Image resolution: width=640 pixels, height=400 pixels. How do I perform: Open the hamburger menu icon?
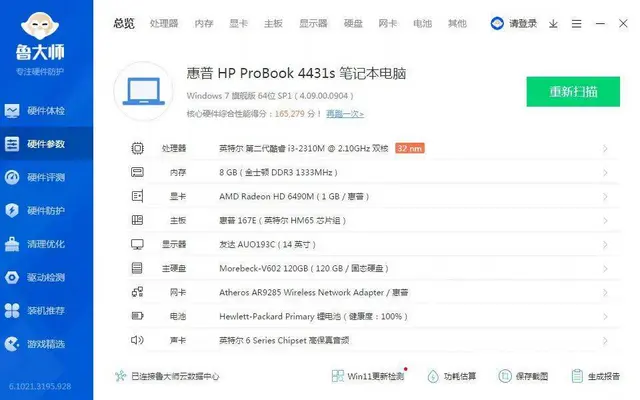coord(576,24)
